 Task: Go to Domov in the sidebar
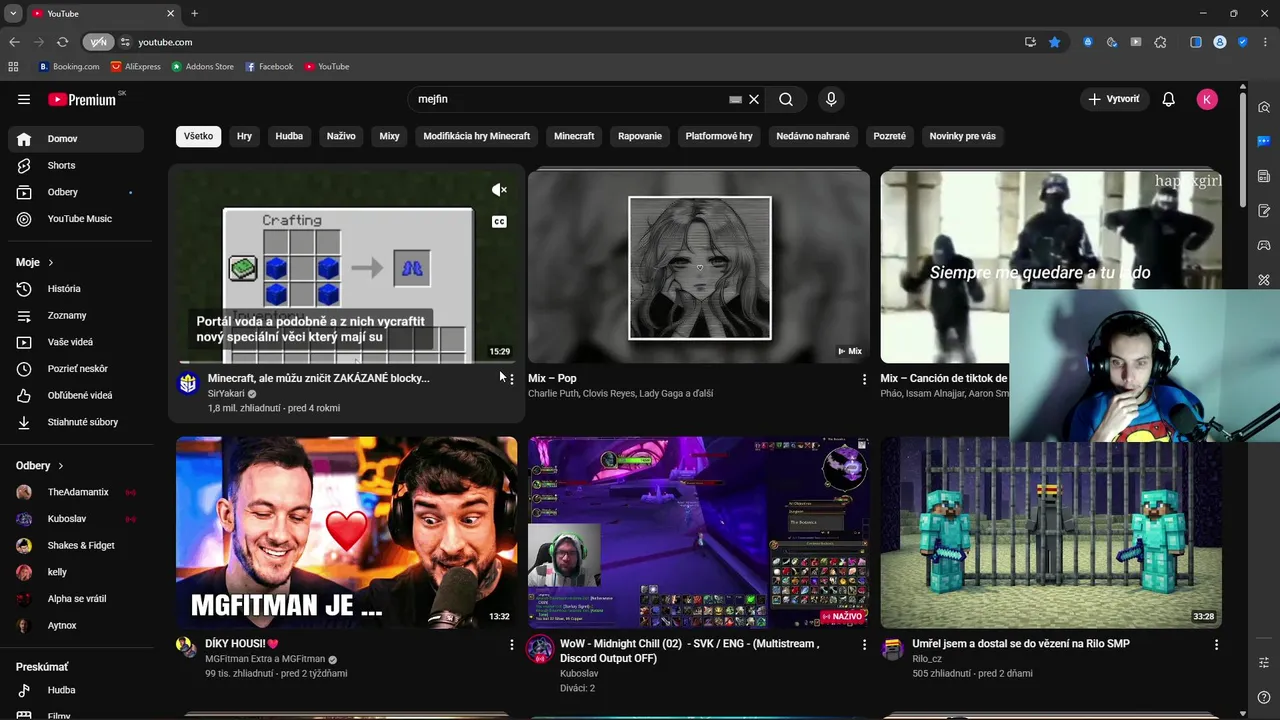coord(76,139)
